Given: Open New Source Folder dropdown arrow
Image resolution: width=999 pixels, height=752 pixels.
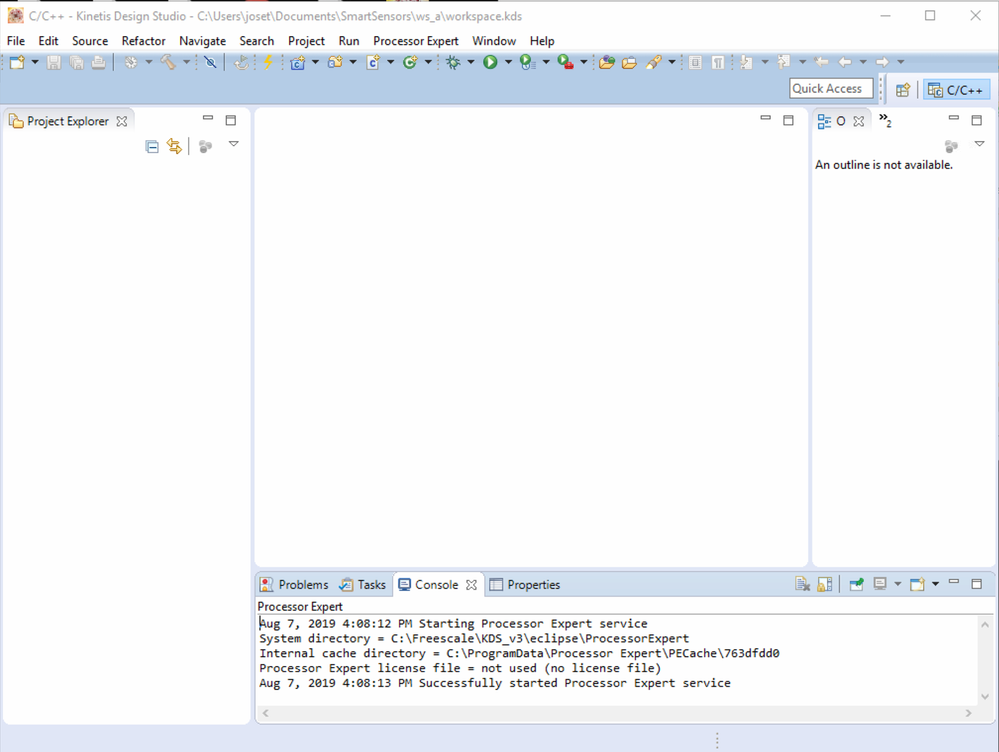Looking at the screenshot, I should tap(352, 62).
